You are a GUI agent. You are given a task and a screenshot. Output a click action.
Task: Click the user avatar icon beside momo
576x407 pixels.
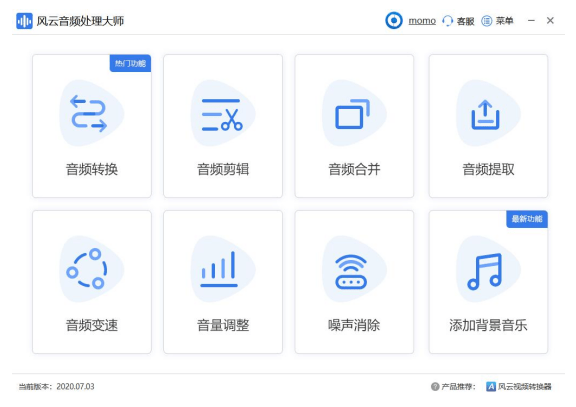tap(394, 20)
